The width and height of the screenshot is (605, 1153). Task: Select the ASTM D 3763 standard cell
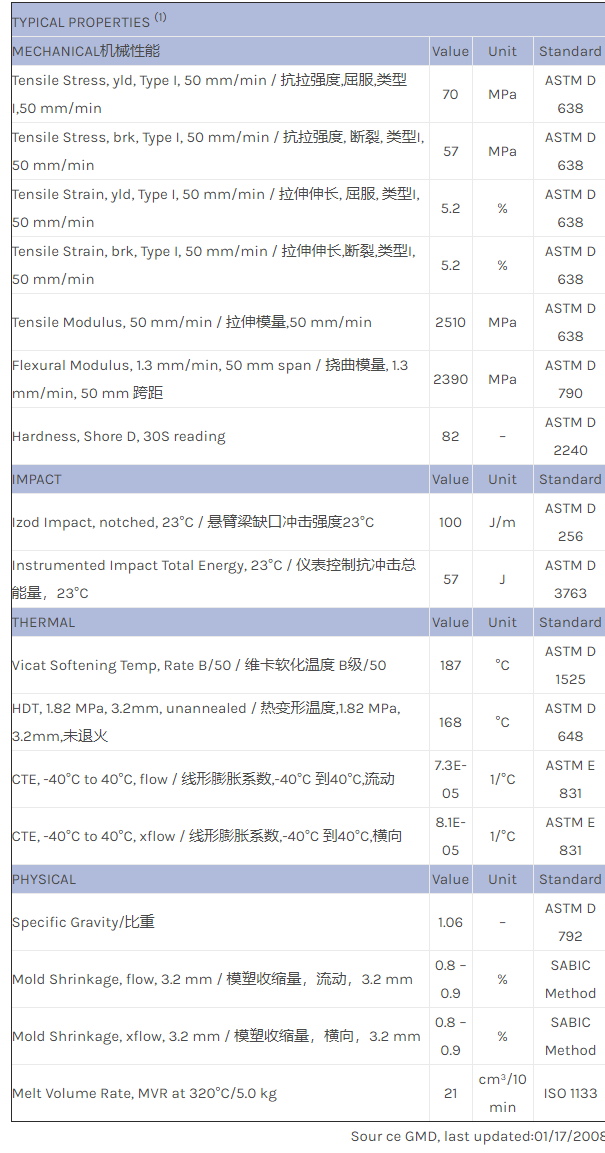point(570,579)
